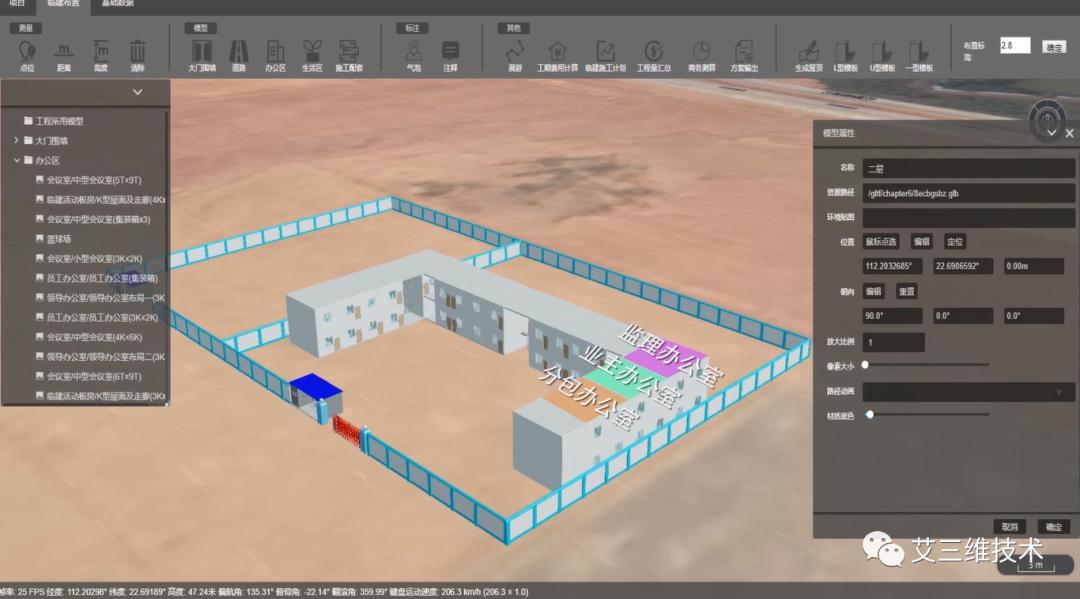Screen dimensions: 1080x599
Task: Click the 生成屋顶 generate roof icon
Action: [x=808, y=51]
